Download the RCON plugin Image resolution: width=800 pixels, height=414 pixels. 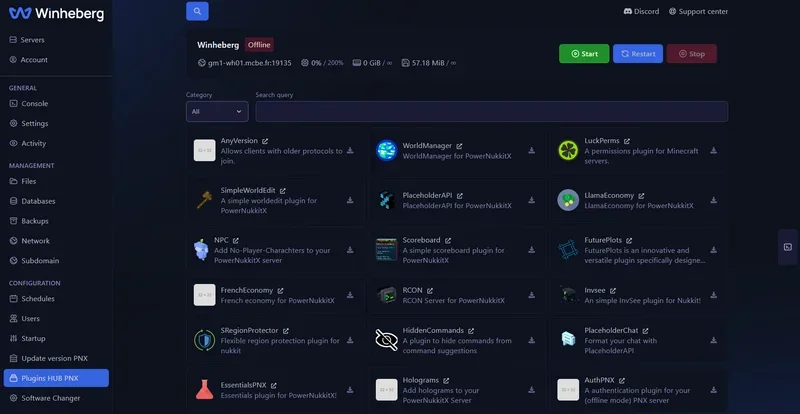tap(532, 295)
